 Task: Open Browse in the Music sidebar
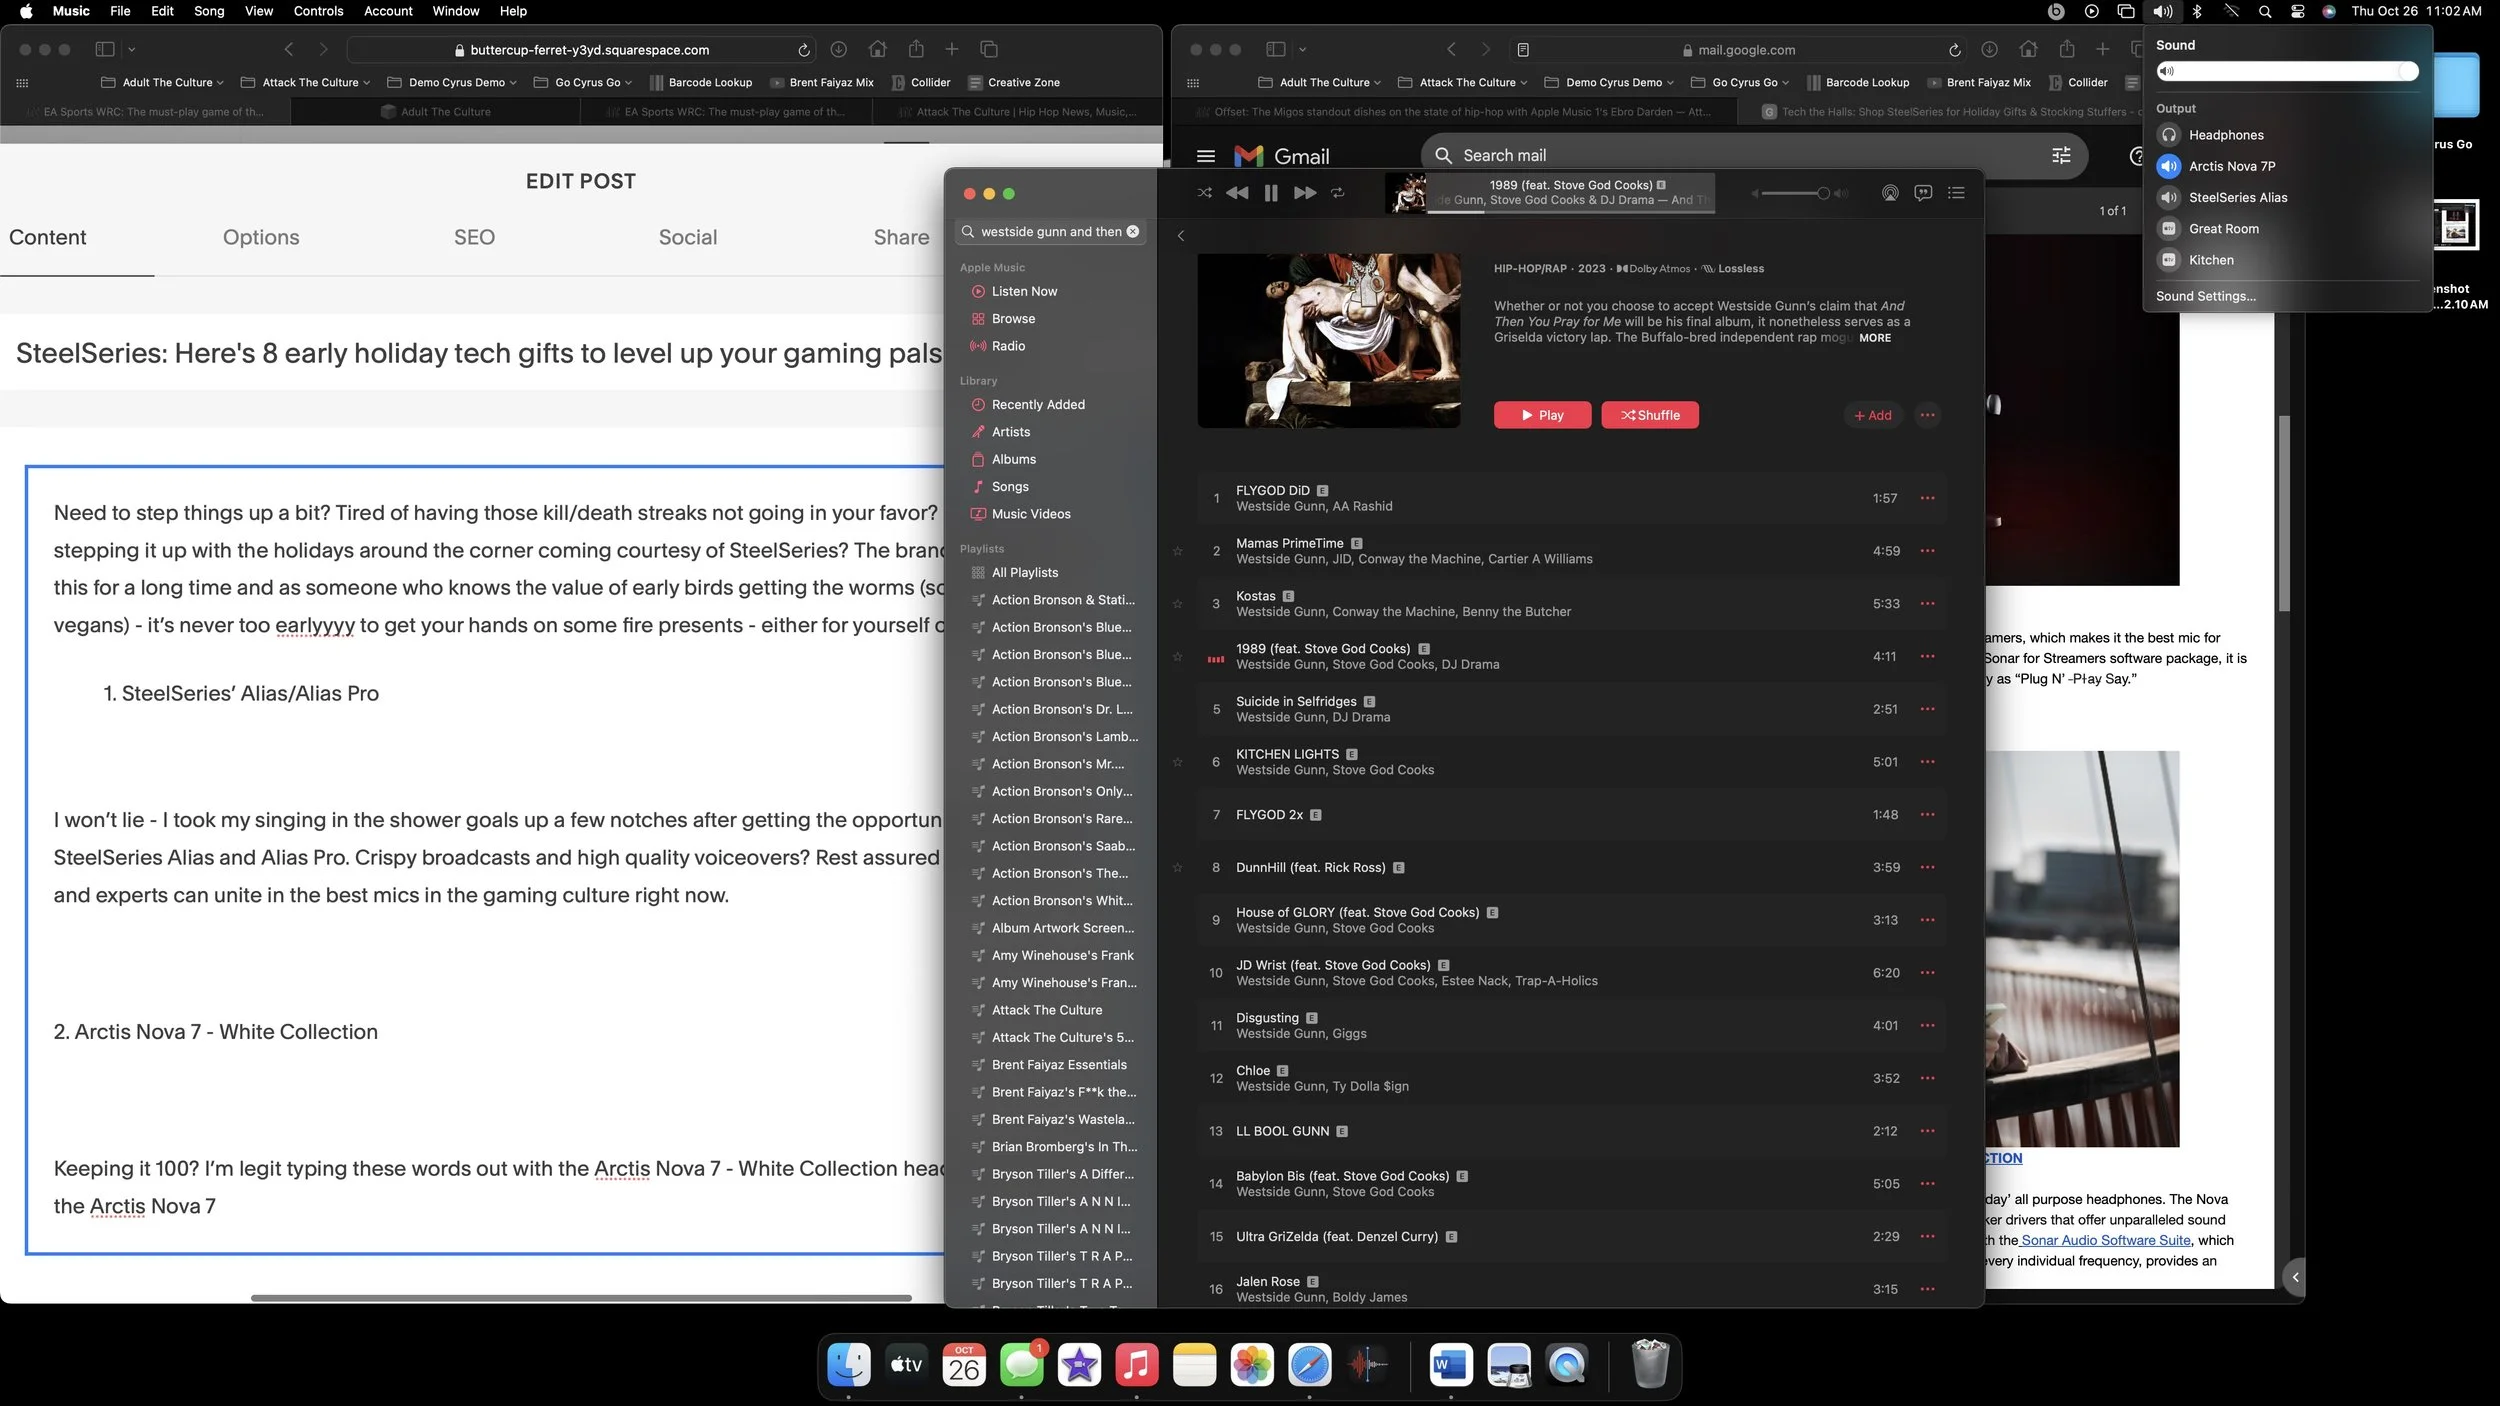[x=1013, y=319]
